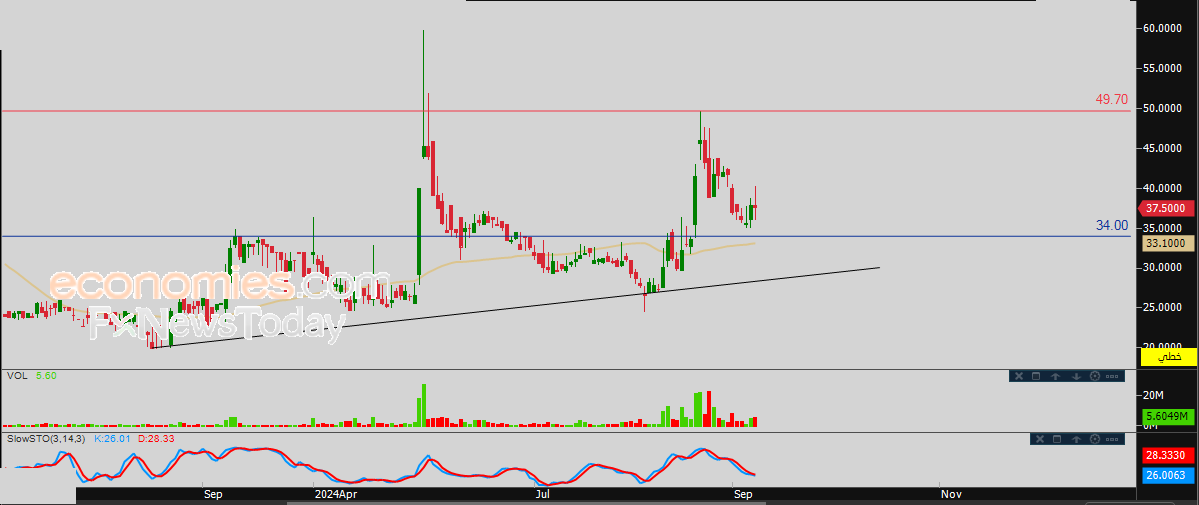Image resolution: width=1199 pixels, height=505 pixels.
Task: Click the 20M volume axis label
Action: pyautogui.click(x=1153, y=396)
